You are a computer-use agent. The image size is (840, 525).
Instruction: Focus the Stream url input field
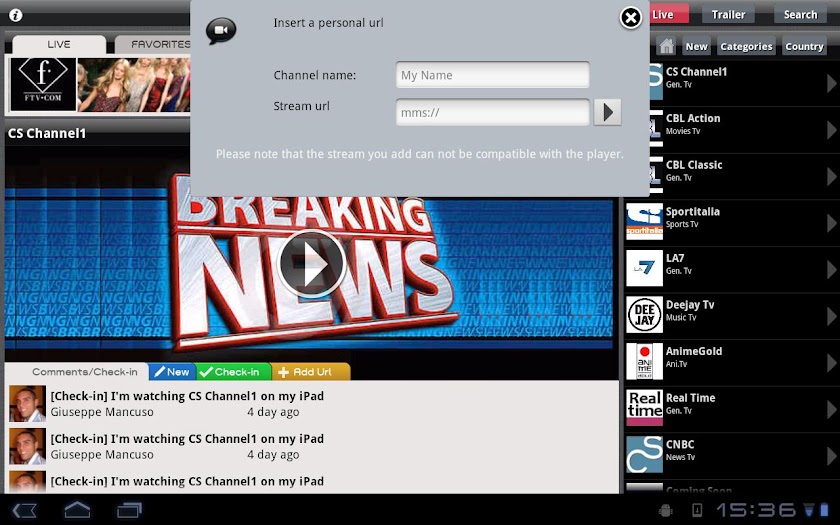[x=492, y=112]
